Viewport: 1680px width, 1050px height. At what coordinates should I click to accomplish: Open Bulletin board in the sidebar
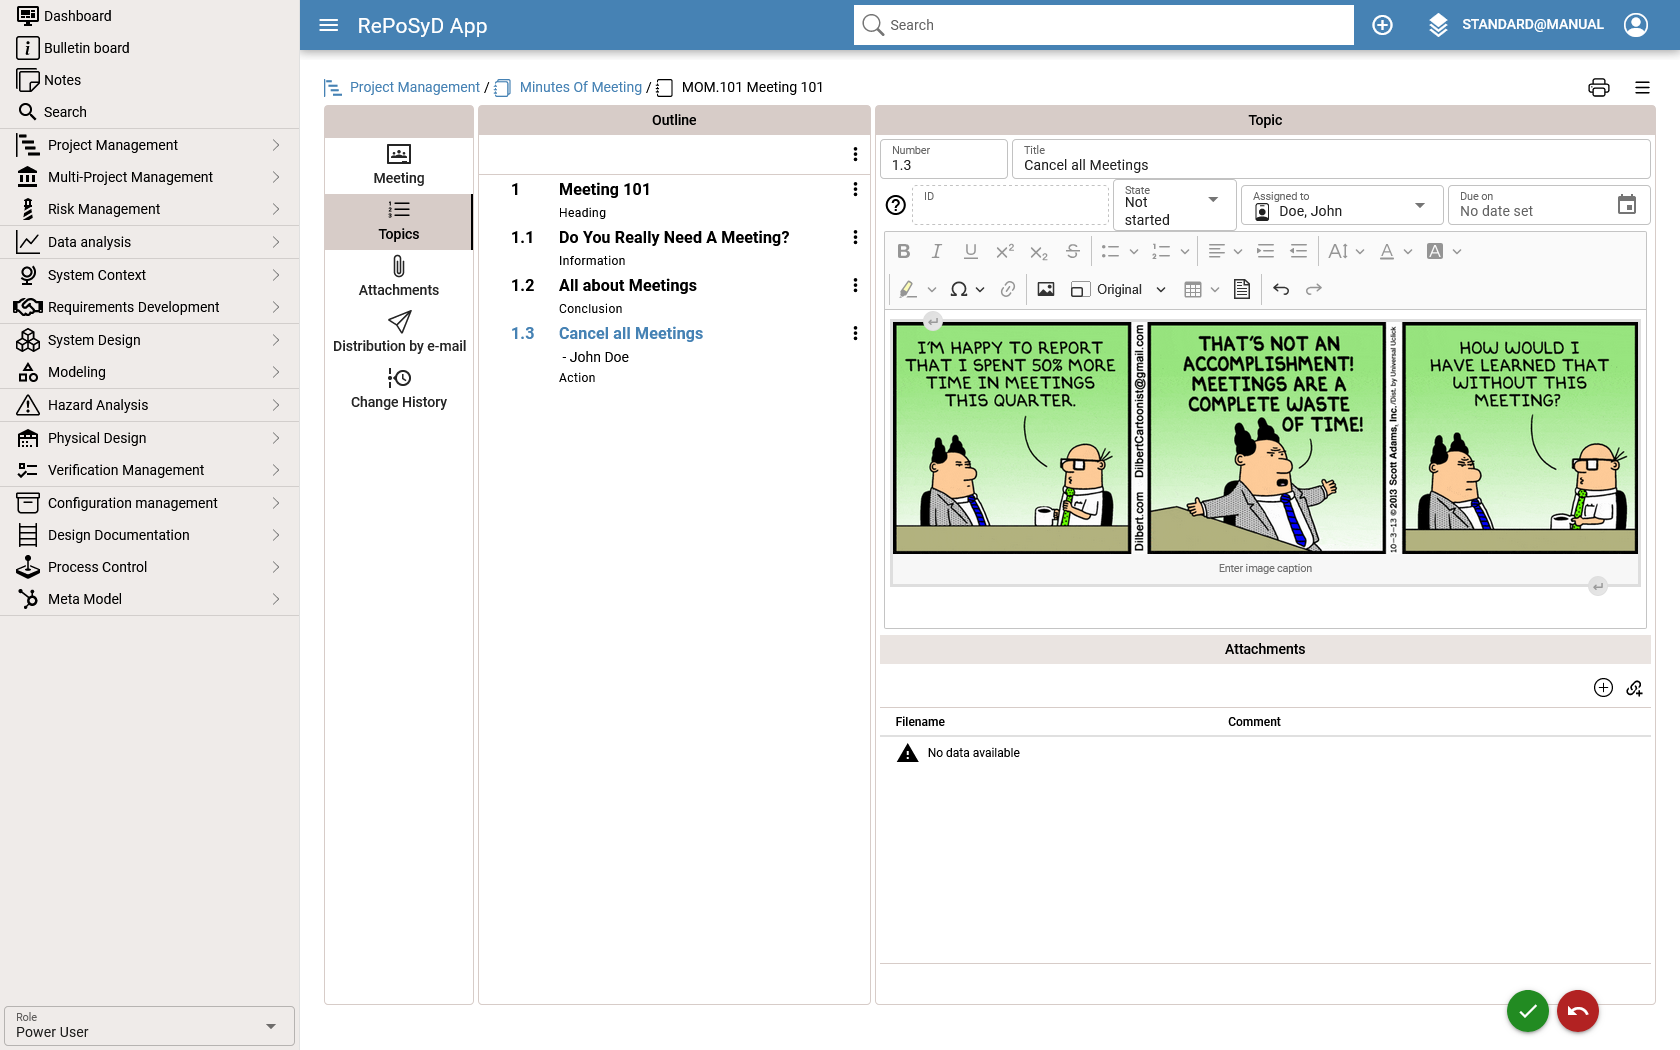click(150, 48)
